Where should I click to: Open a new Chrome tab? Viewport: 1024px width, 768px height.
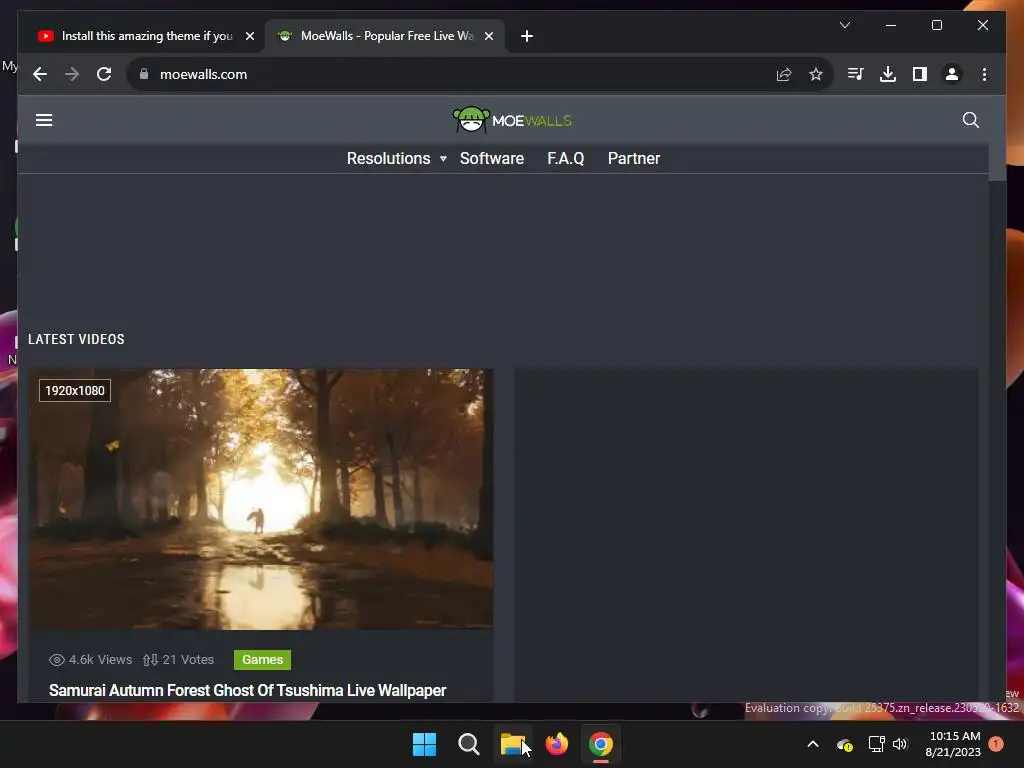527,36
